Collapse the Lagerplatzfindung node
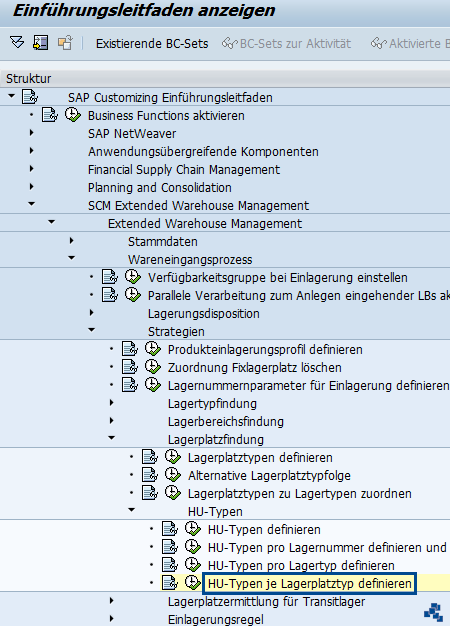 click(x=111, y=438)
